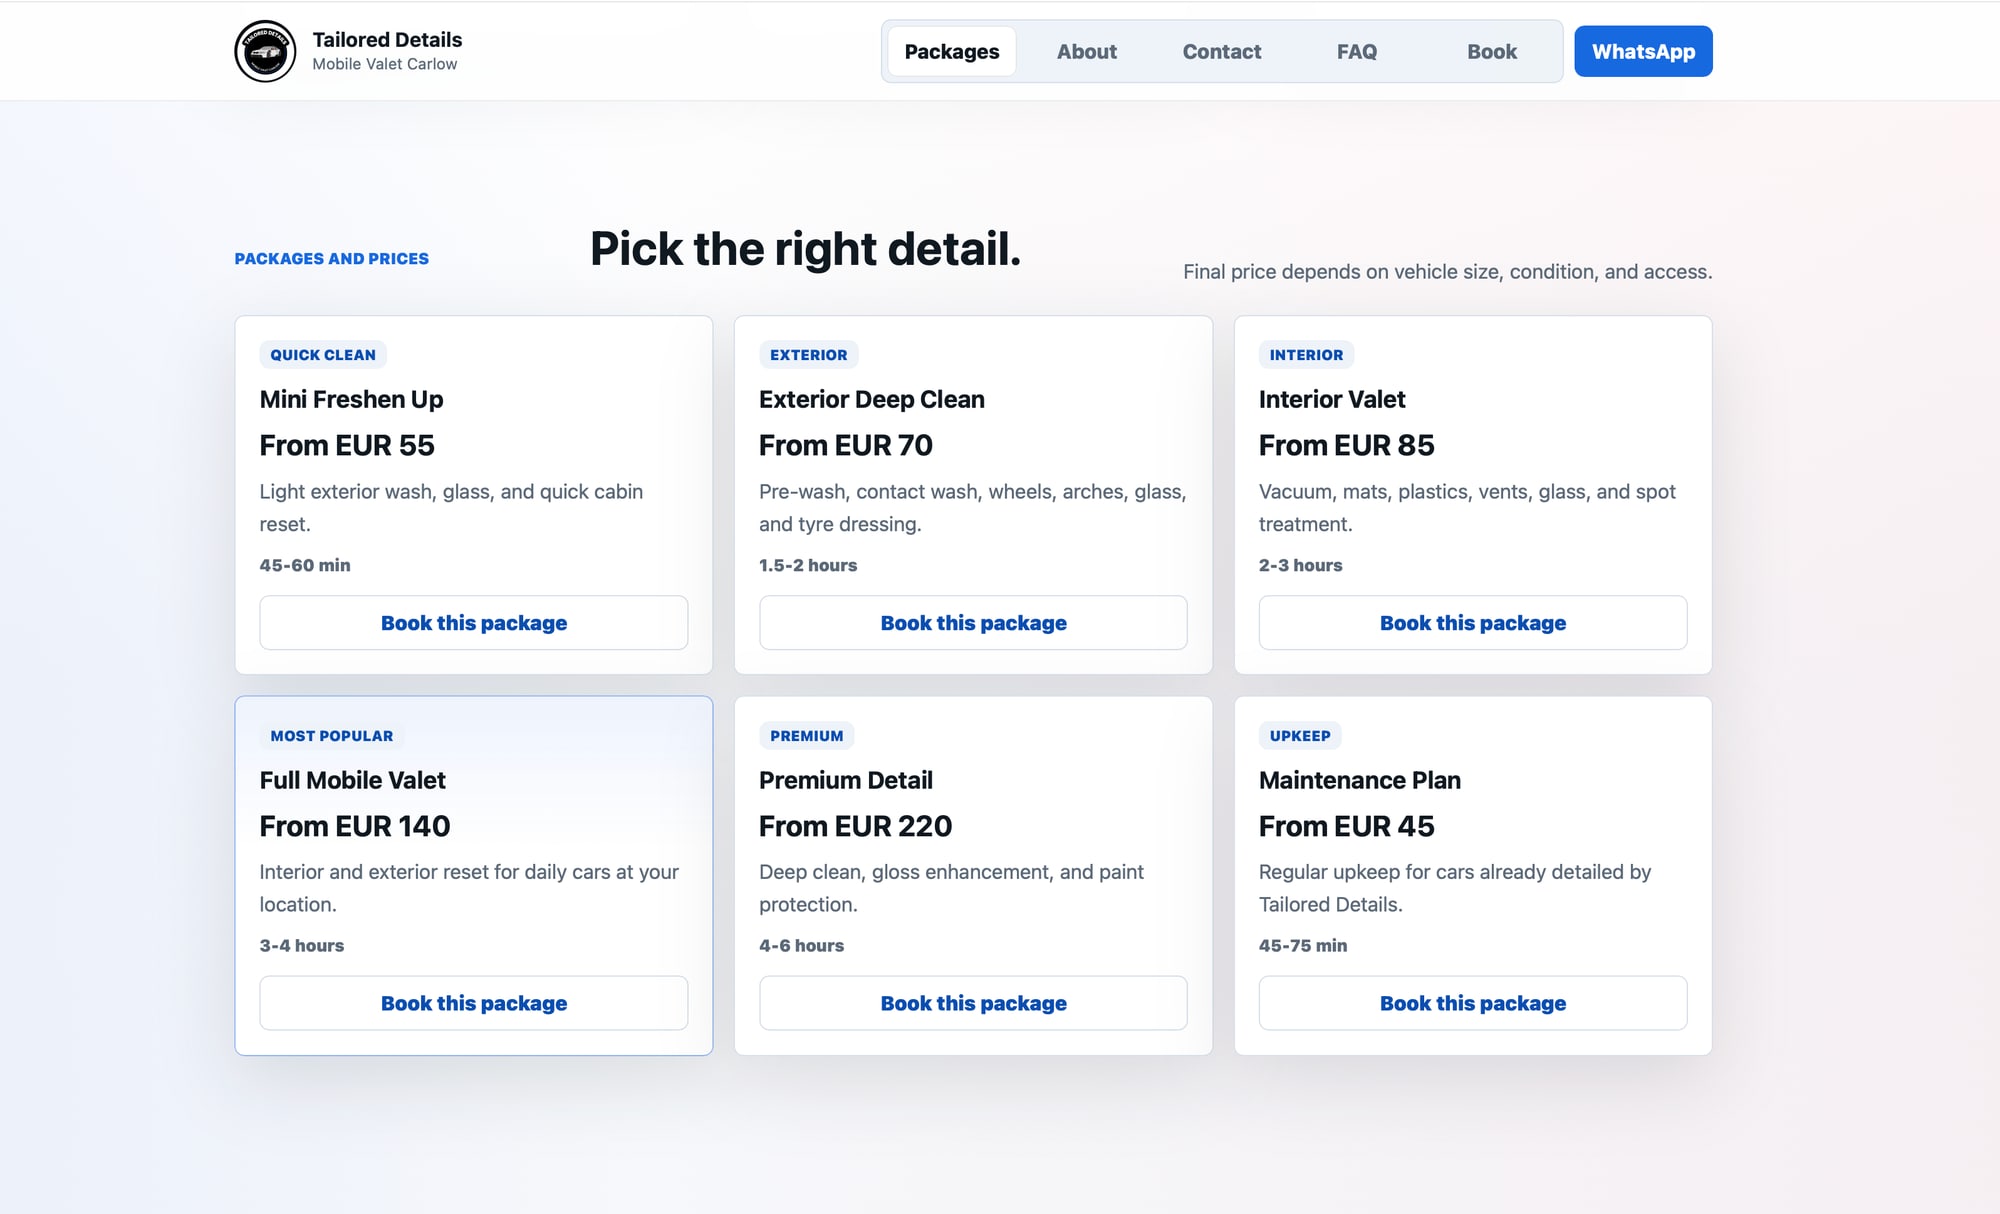Click the From EUR 85 price
This screenshot has height=1214, width=2000.
coord(1346,445)
